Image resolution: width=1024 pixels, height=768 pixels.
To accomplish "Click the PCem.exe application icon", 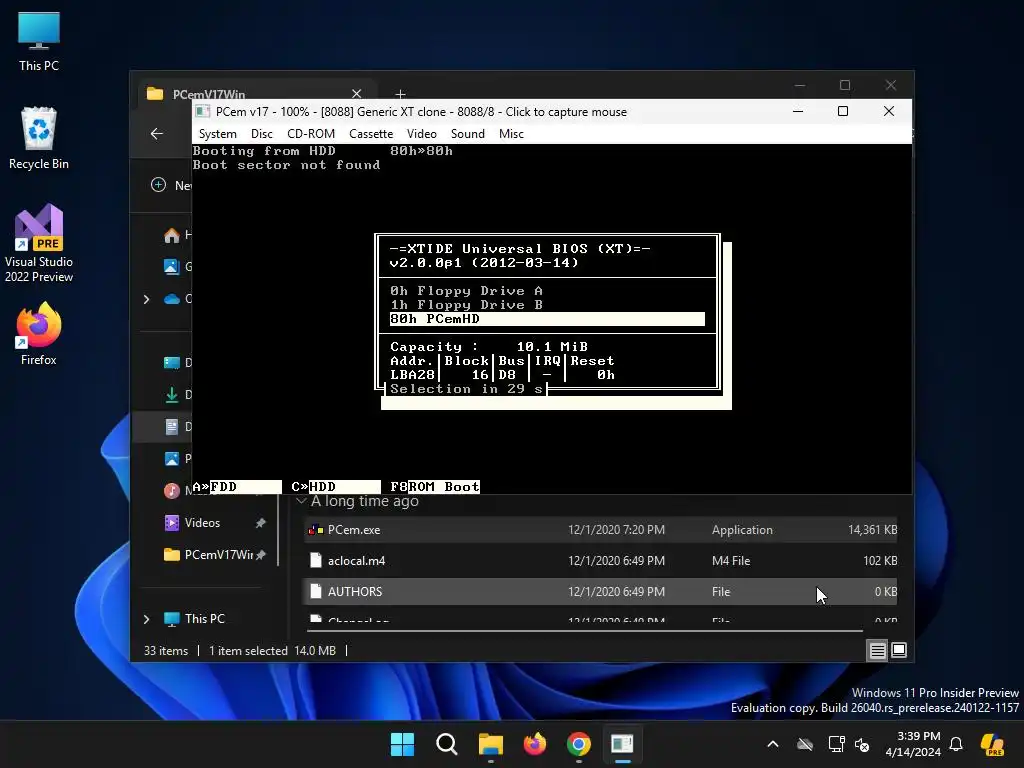I will (x=316, y=530).
